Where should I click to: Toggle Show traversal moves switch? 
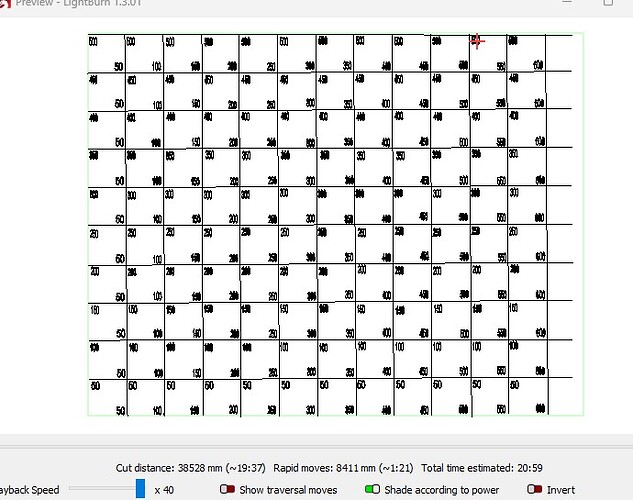(x=227, y=489)
